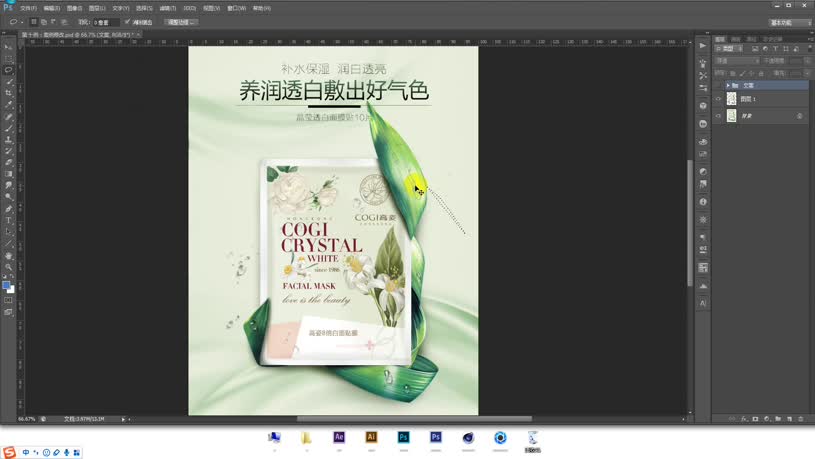This screenshot has width=815, height=459.
Task: Select the Hand tool
Action: (8, 255)
